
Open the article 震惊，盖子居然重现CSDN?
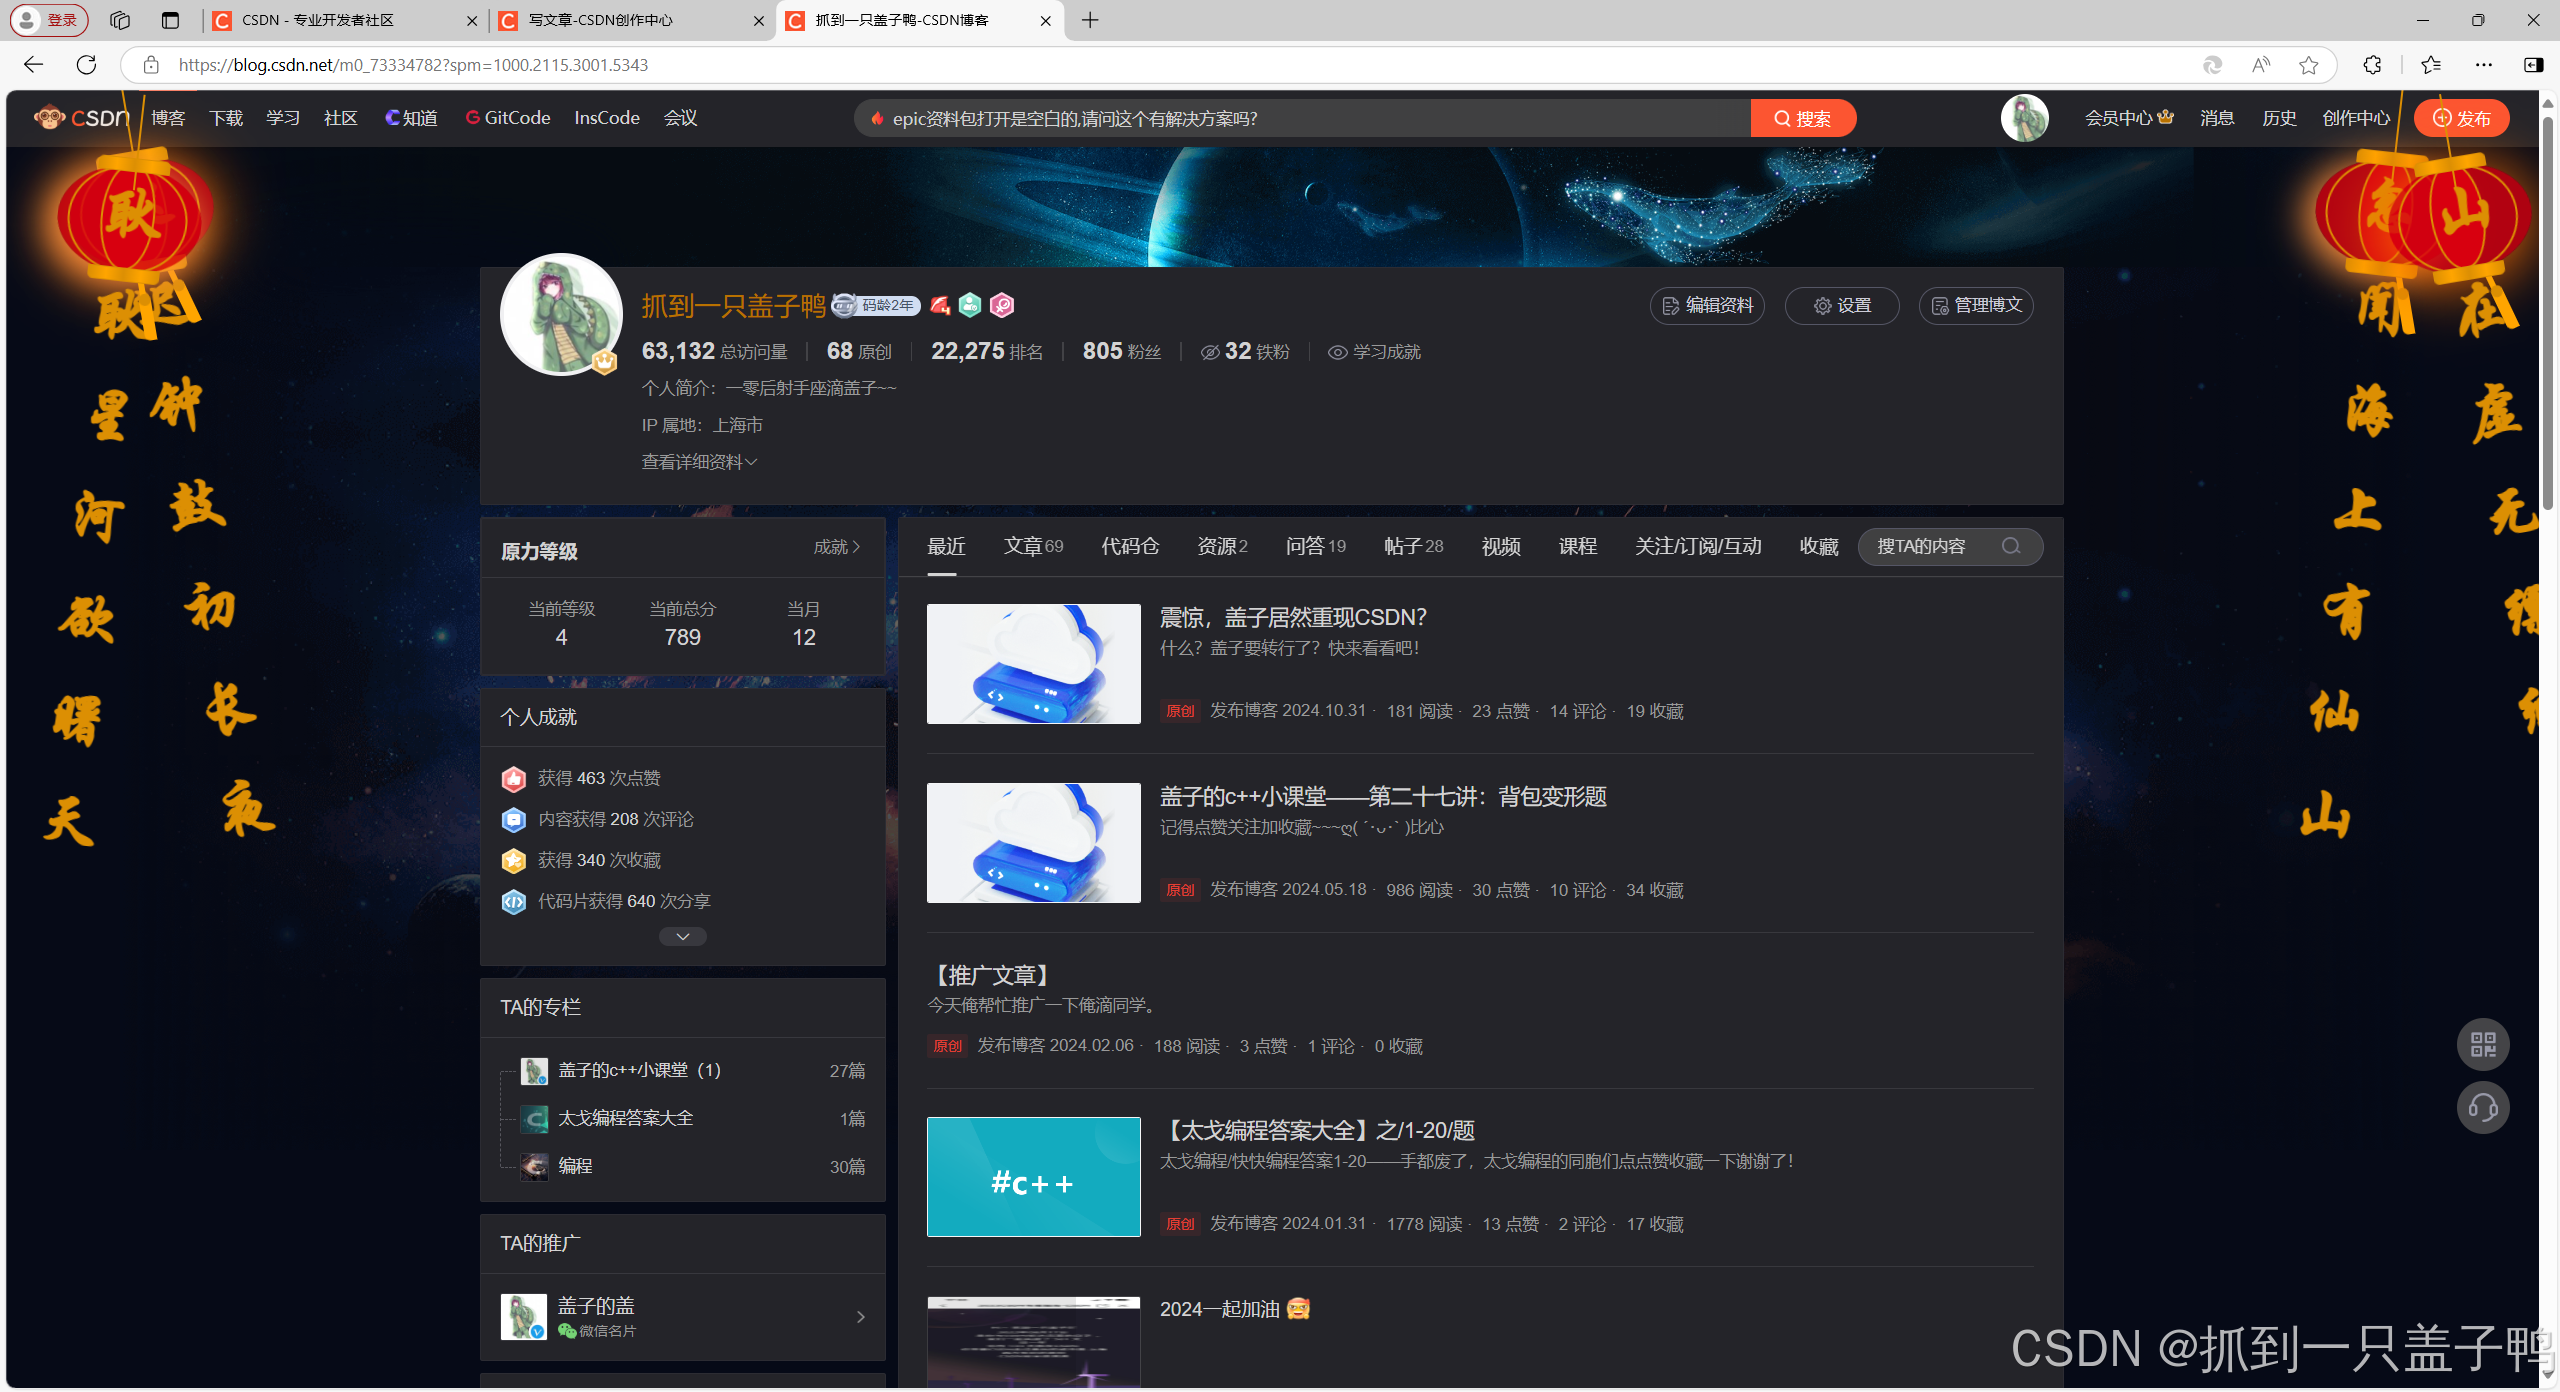(1292, 617)
